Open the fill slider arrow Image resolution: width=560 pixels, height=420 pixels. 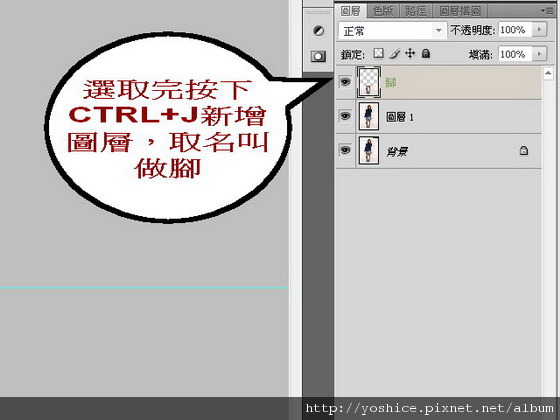[540, 54]
